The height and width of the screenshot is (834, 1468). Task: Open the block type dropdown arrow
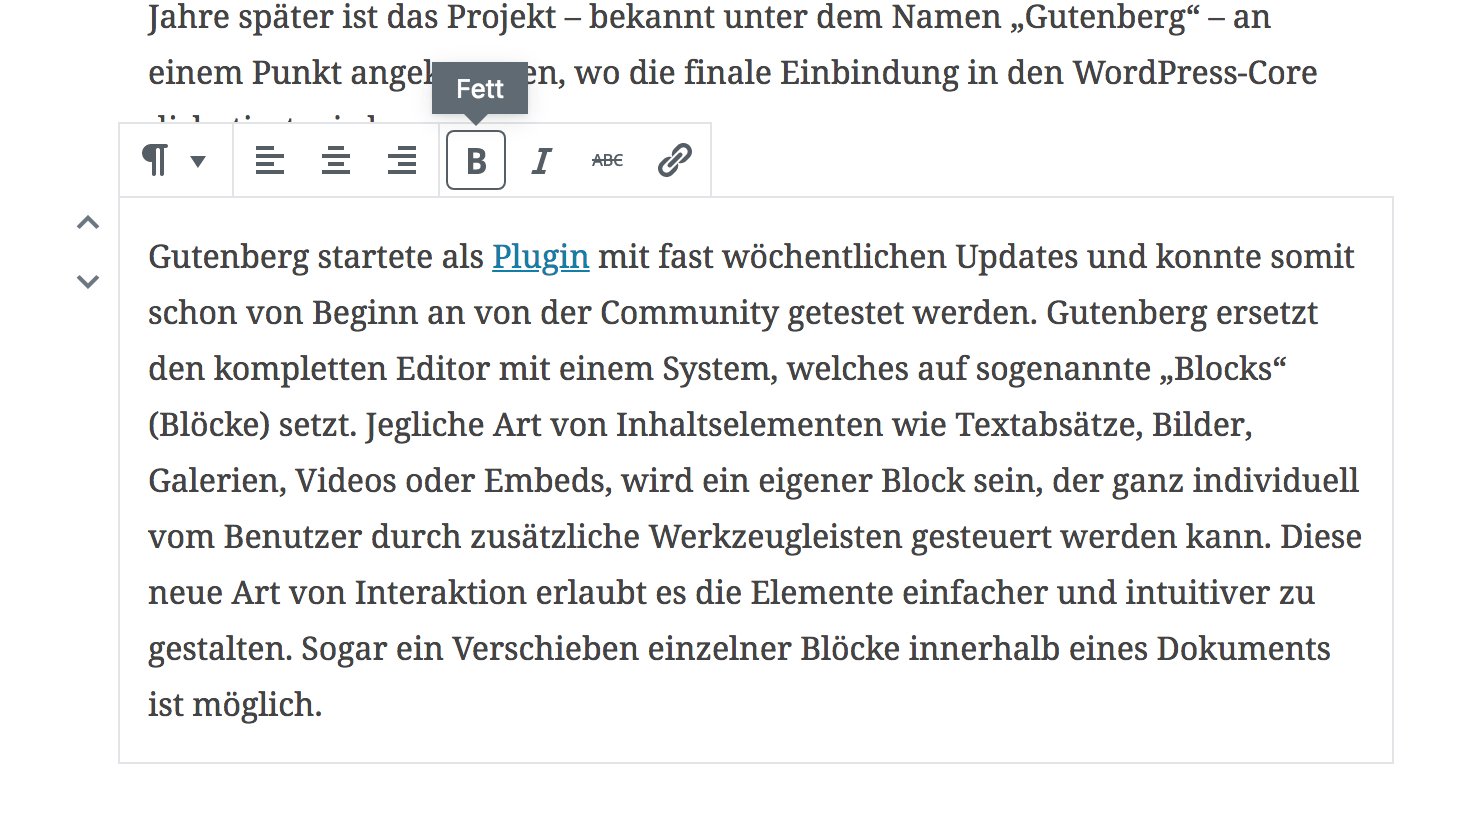pyautogui.click(x=198, y=160)
